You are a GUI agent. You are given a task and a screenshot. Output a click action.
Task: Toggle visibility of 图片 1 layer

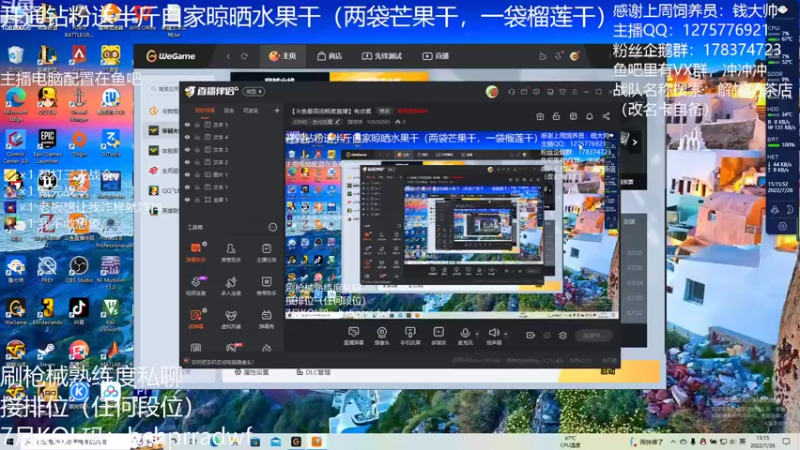[187, 174]
